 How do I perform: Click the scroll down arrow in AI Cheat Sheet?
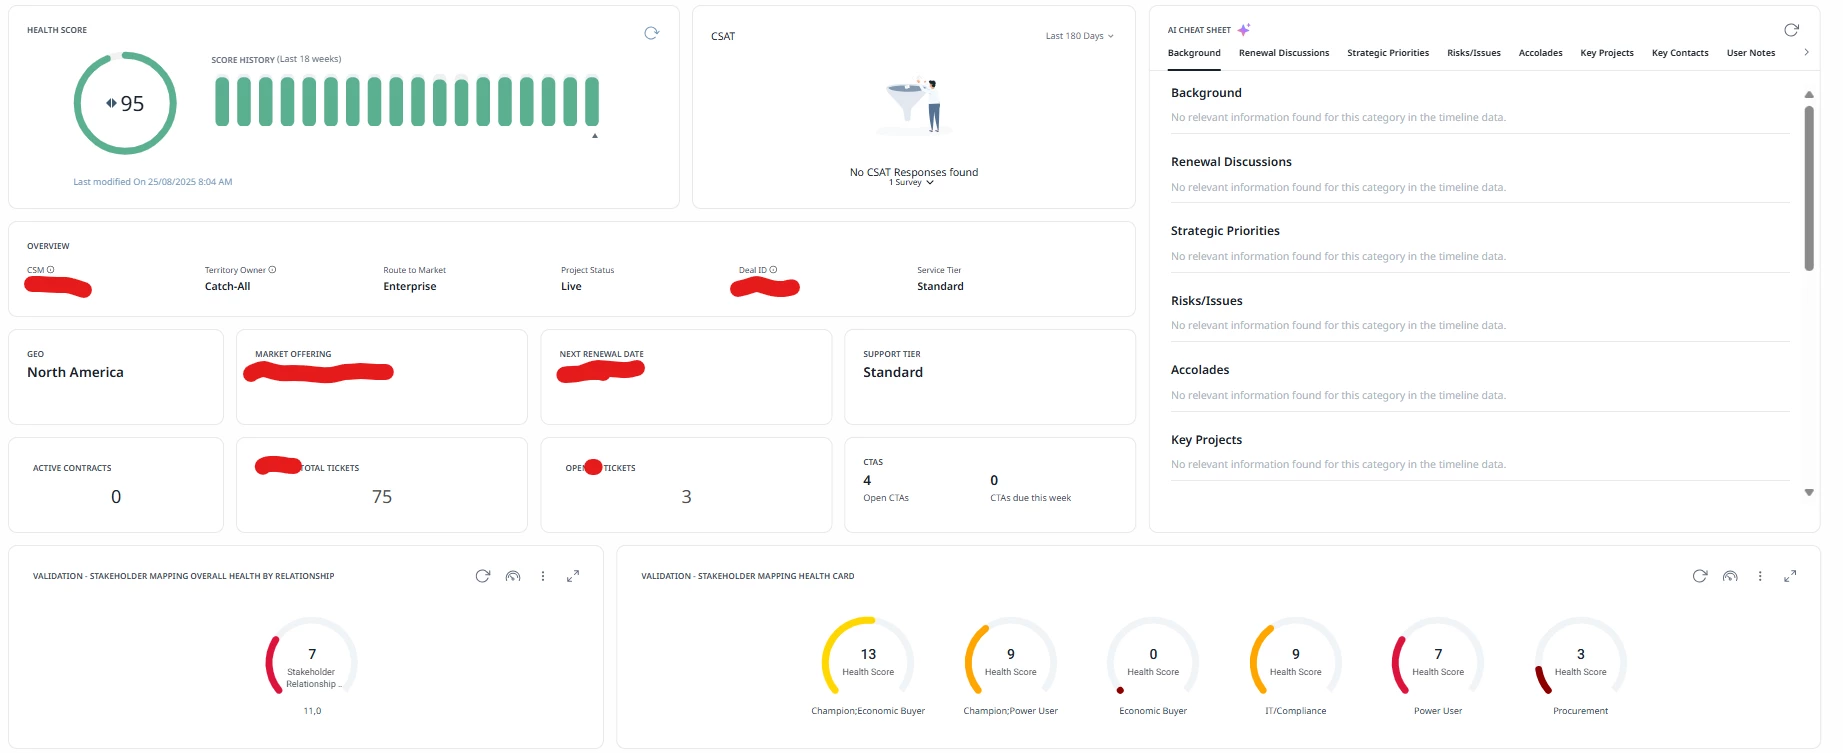coord(1809,492)
